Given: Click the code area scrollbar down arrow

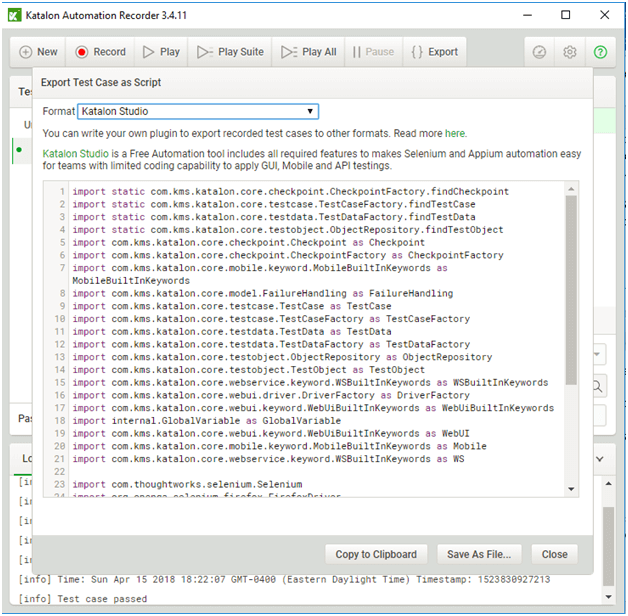Looking at the screenshot, I should [x=571, y=489].
